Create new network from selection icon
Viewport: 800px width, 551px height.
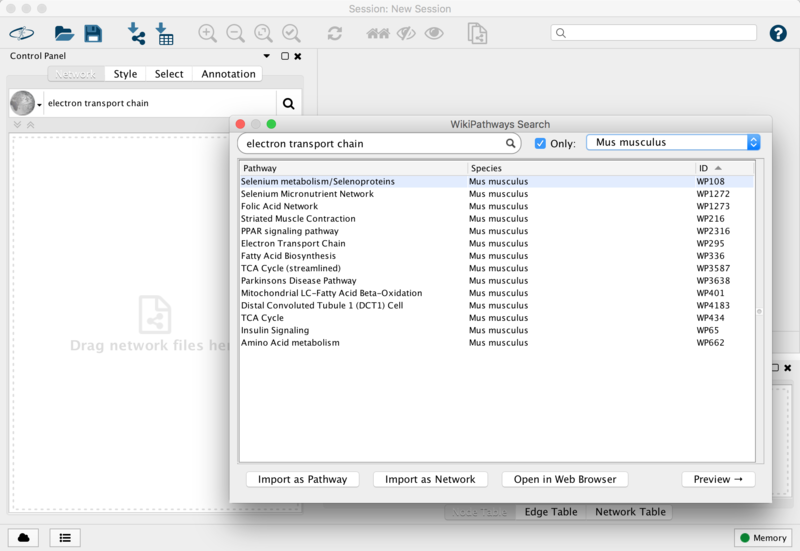coord(477,34)
